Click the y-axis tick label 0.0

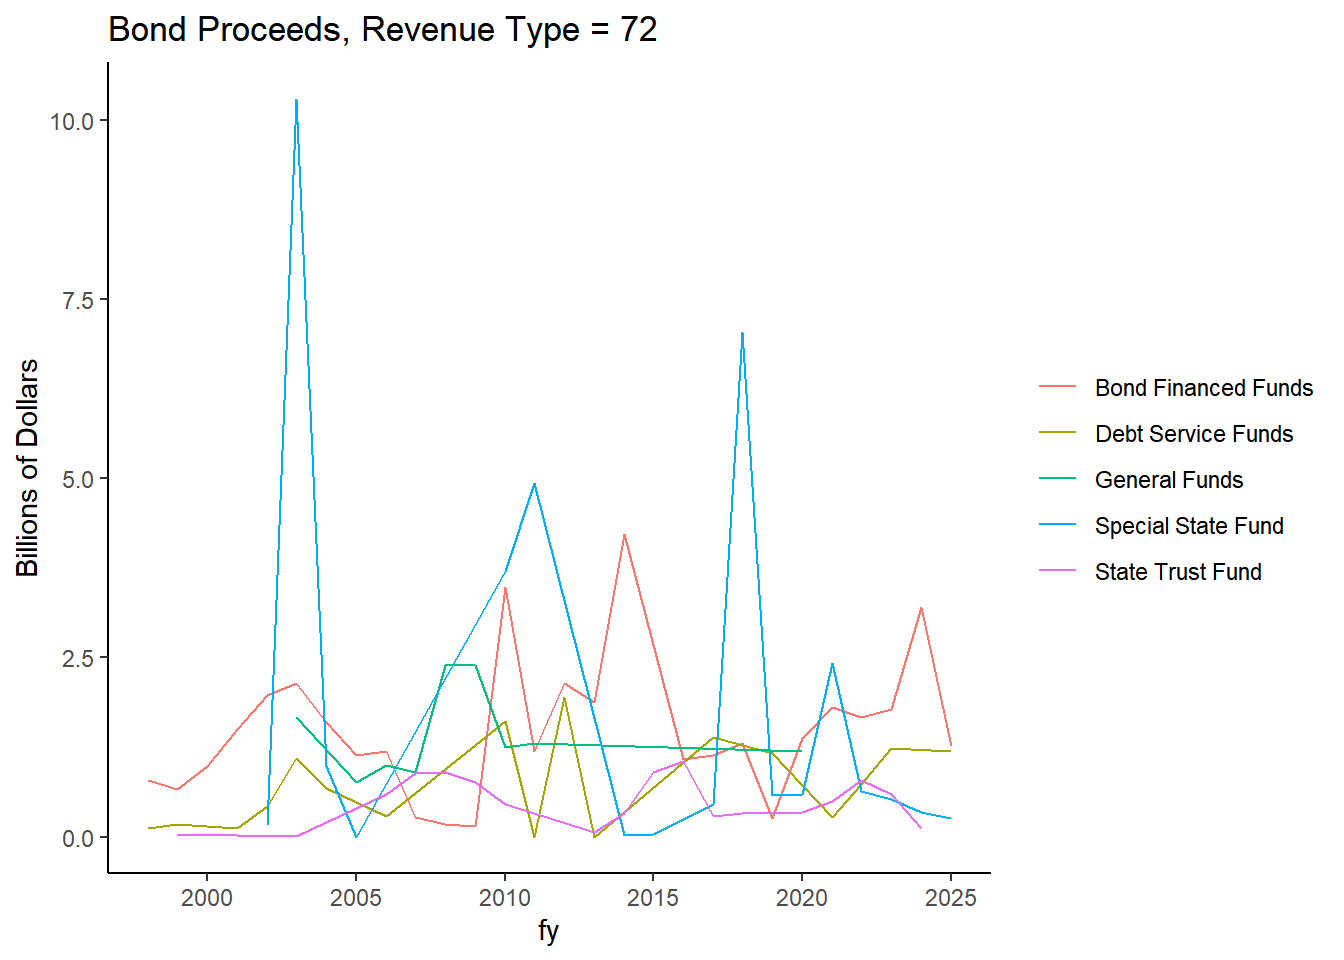(78, 838)
